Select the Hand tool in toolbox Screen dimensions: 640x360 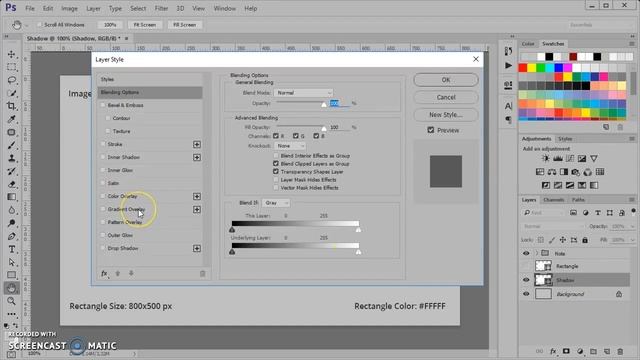(11, 288)
